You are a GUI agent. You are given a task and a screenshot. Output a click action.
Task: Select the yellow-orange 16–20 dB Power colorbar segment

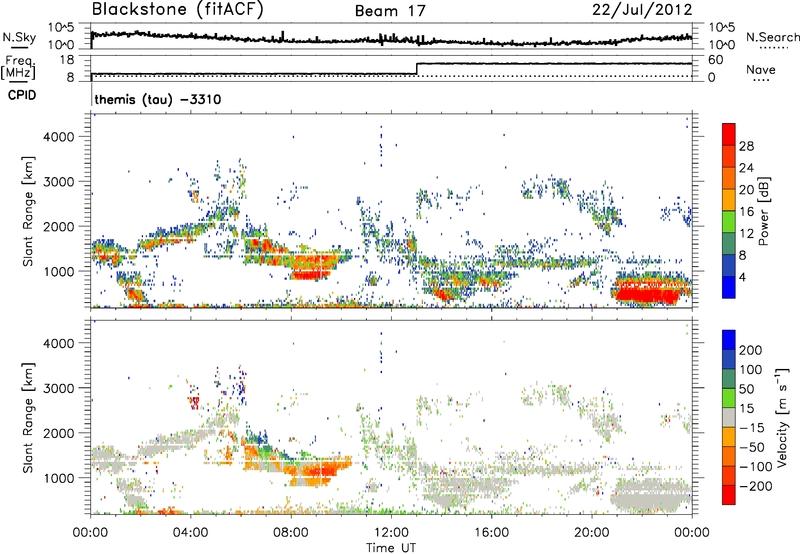[x=729, y=200]
